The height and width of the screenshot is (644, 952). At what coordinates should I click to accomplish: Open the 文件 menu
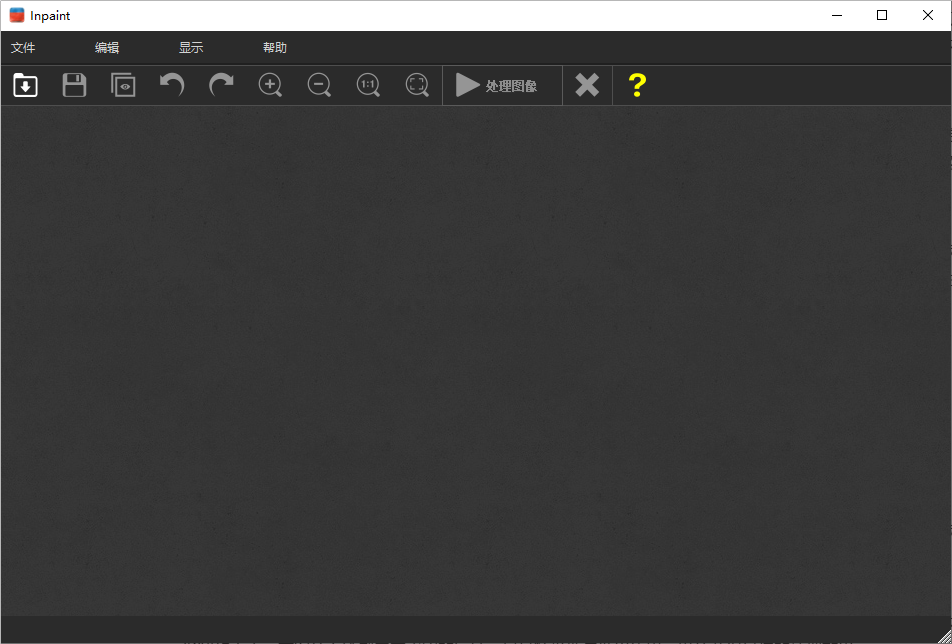pyautogui.click(x=24, y=47)
